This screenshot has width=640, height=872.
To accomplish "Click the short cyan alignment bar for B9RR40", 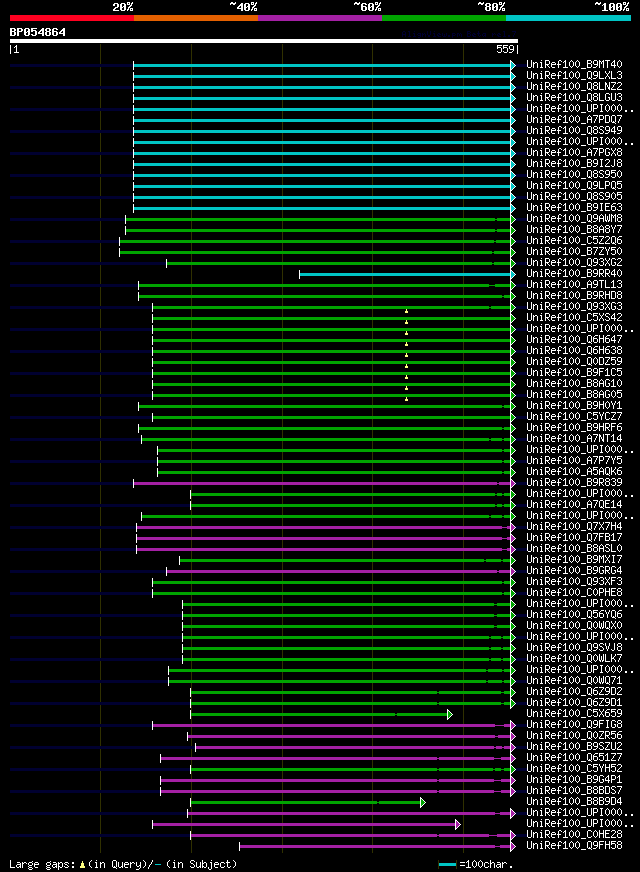I will click(x=407, y=274).
